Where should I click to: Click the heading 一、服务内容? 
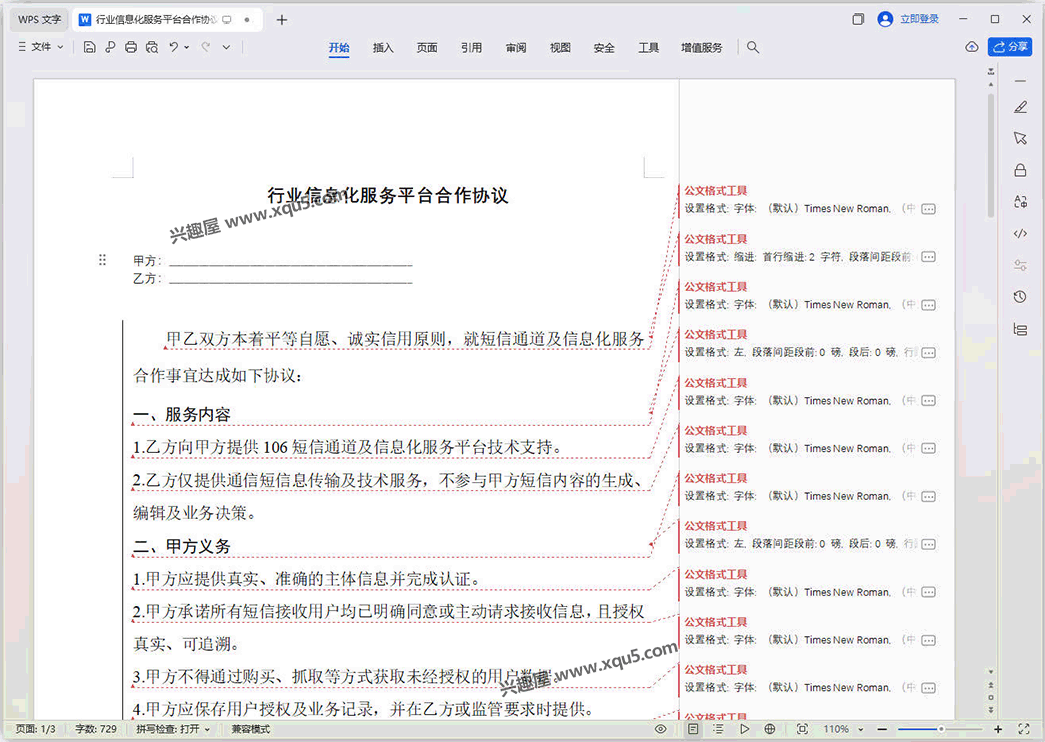pyautogui.click(x=181, y=415)
